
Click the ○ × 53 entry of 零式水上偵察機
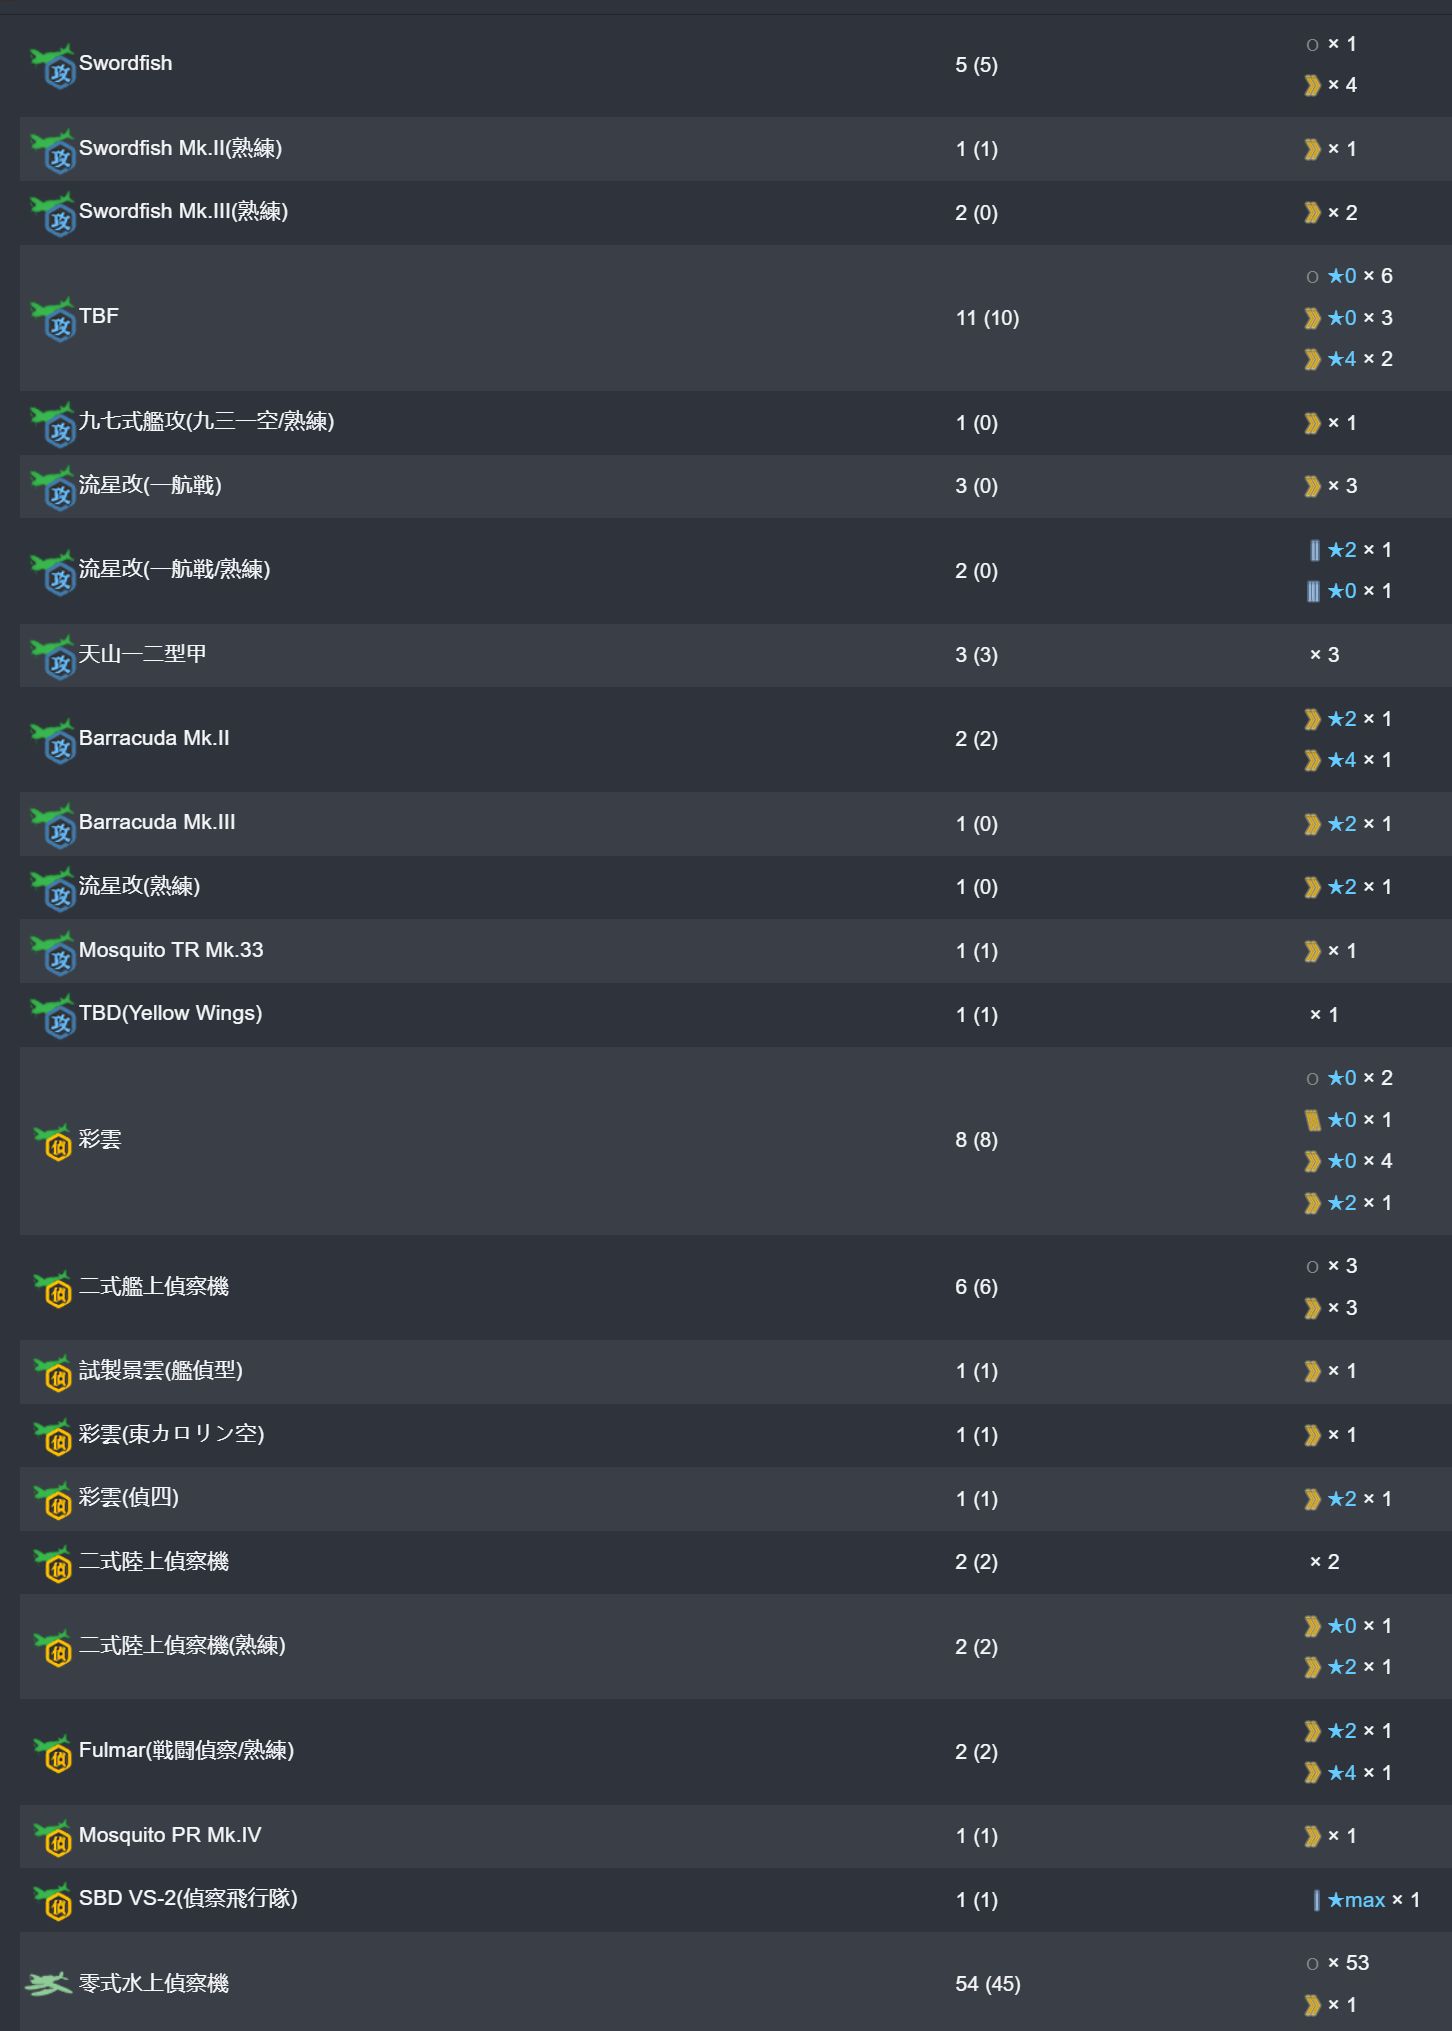click(x=1337, y=1963)
